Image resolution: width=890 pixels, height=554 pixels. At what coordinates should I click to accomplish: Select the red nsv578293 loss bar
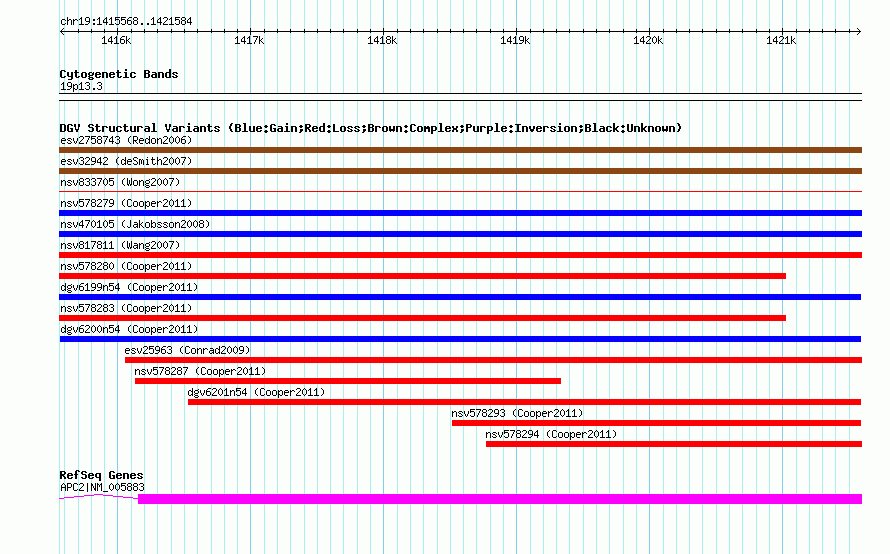656,423
